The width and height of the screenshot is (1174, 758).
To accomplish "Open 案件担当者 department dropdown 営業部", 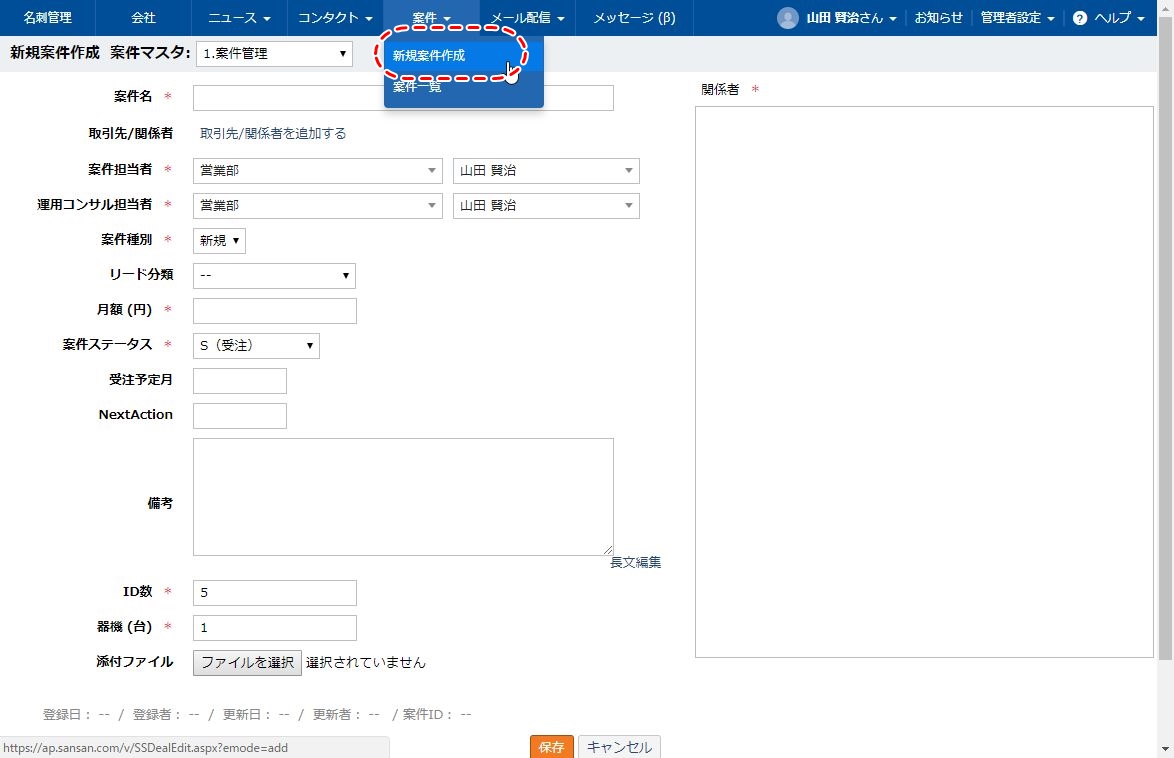I will coord(317,171).
